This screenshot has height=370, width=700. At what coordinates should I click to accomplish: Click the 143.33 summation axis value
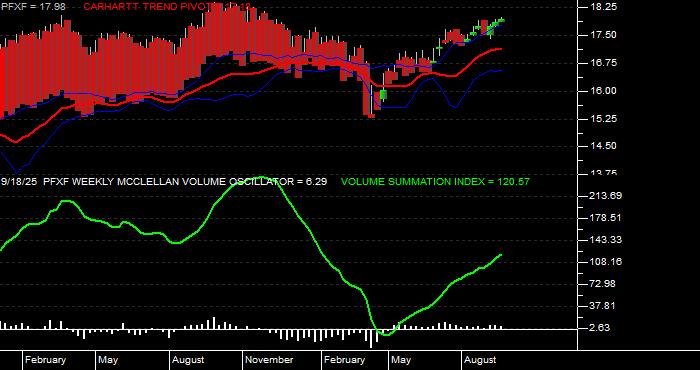tap(606, 240)
